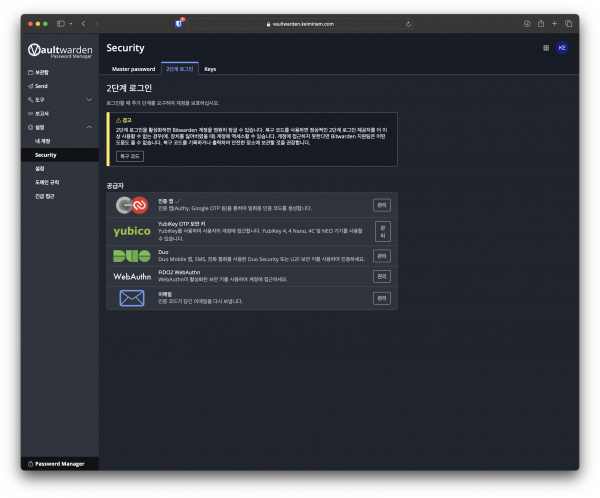Click the Bitwarden extension icon in Safari toolbar
The height and width of the screenshot is (498, 600).
pyautogui.click(x=179, y=22)
